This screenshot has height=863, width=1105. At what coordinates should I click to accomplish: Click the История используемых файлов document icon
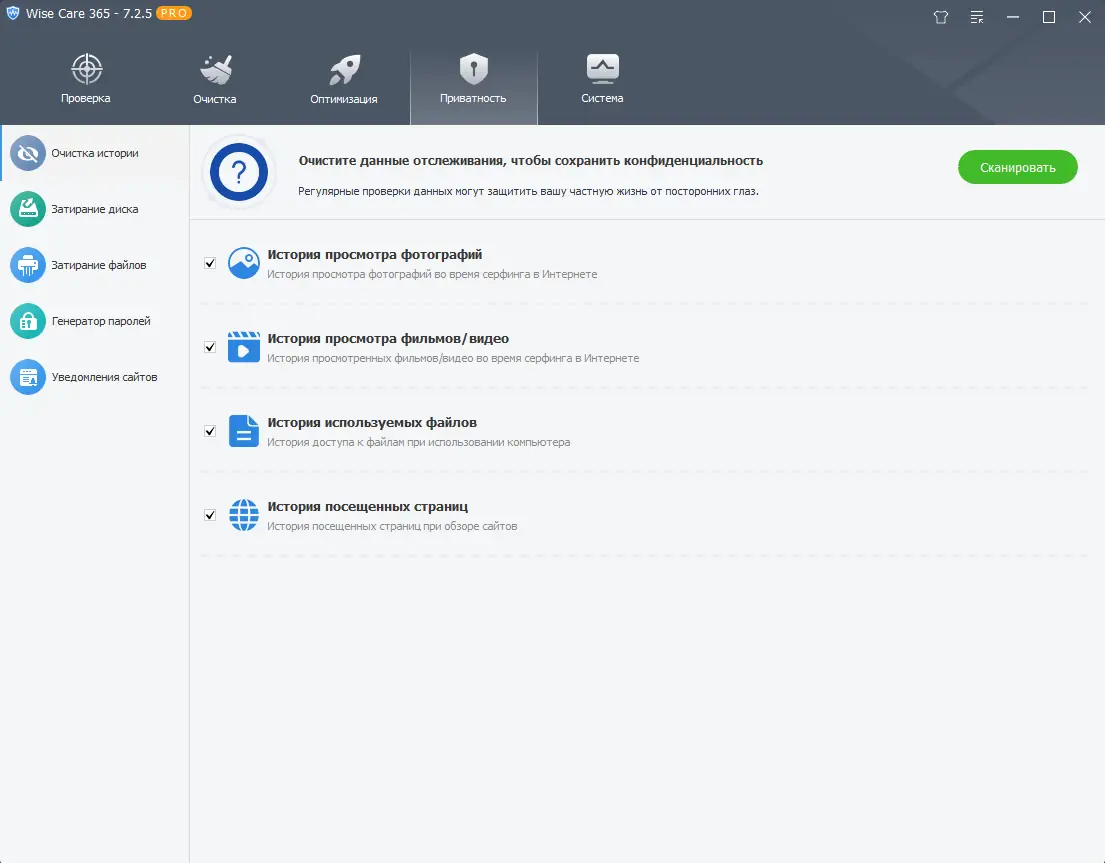(x=244, y=430)
